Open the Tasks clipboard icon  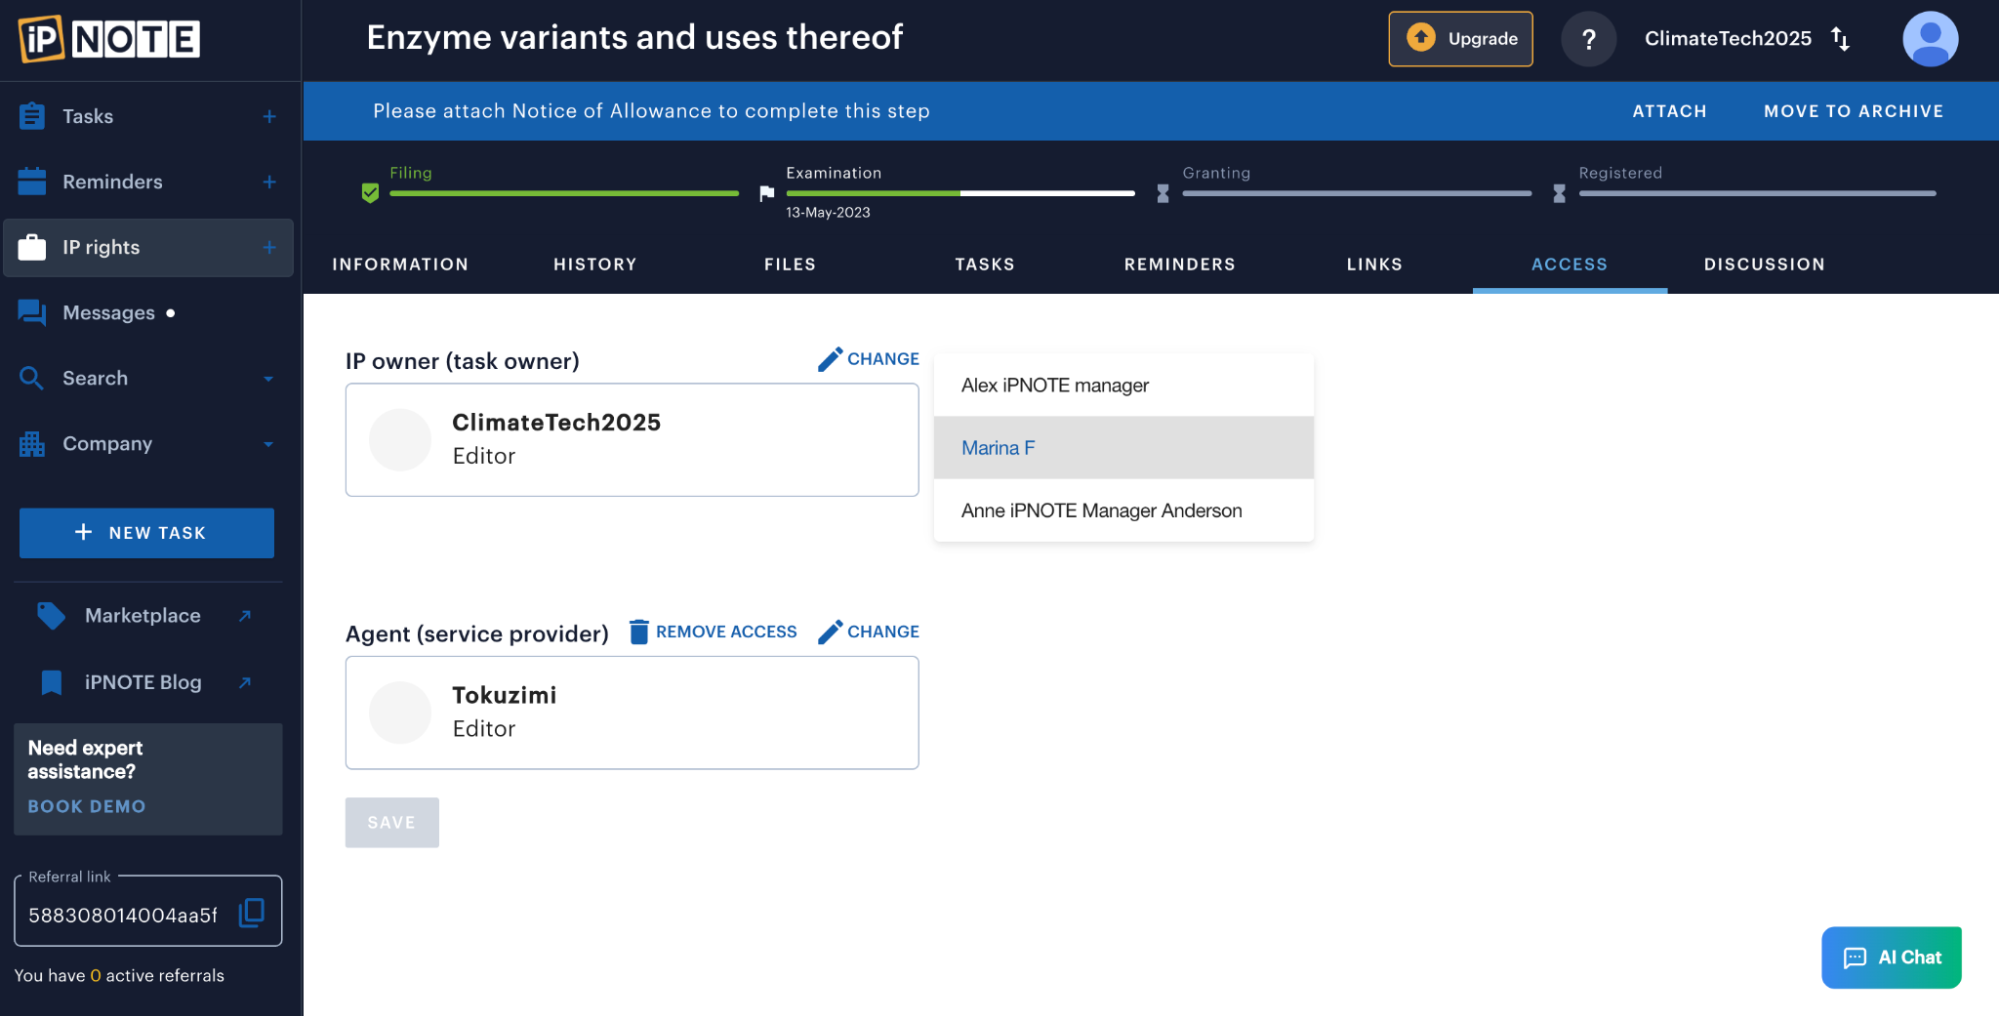tap(32, 116)
